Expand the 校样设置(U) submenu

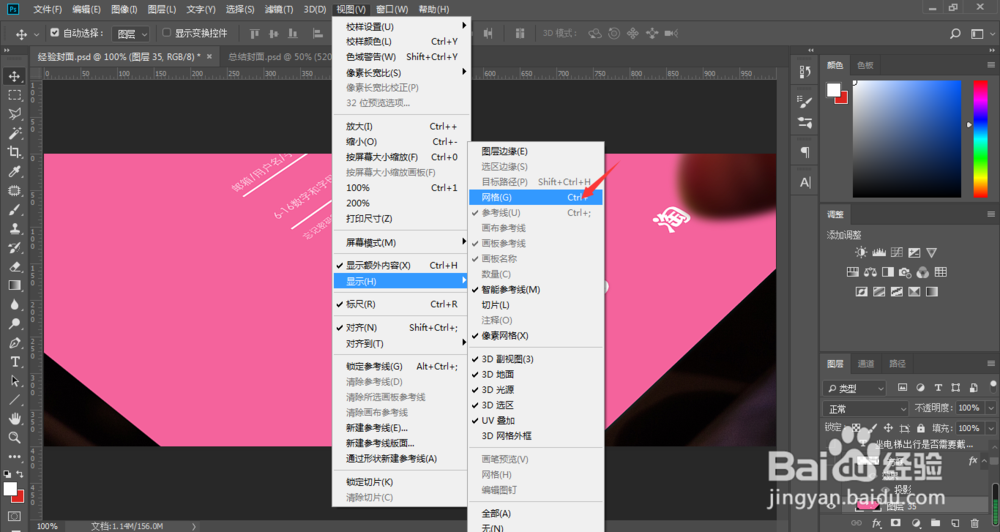401,27
